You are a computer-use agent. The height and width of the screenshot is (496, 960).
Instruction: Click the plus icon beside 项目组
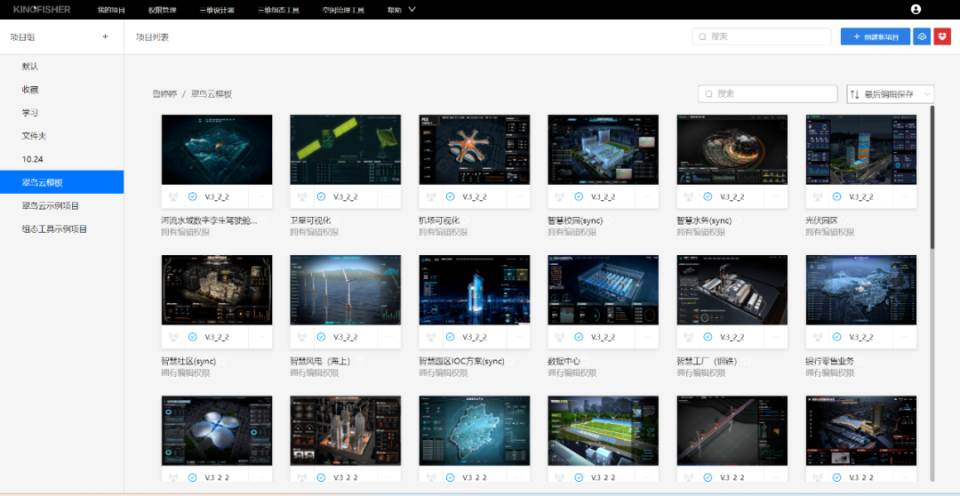[105, 37]
